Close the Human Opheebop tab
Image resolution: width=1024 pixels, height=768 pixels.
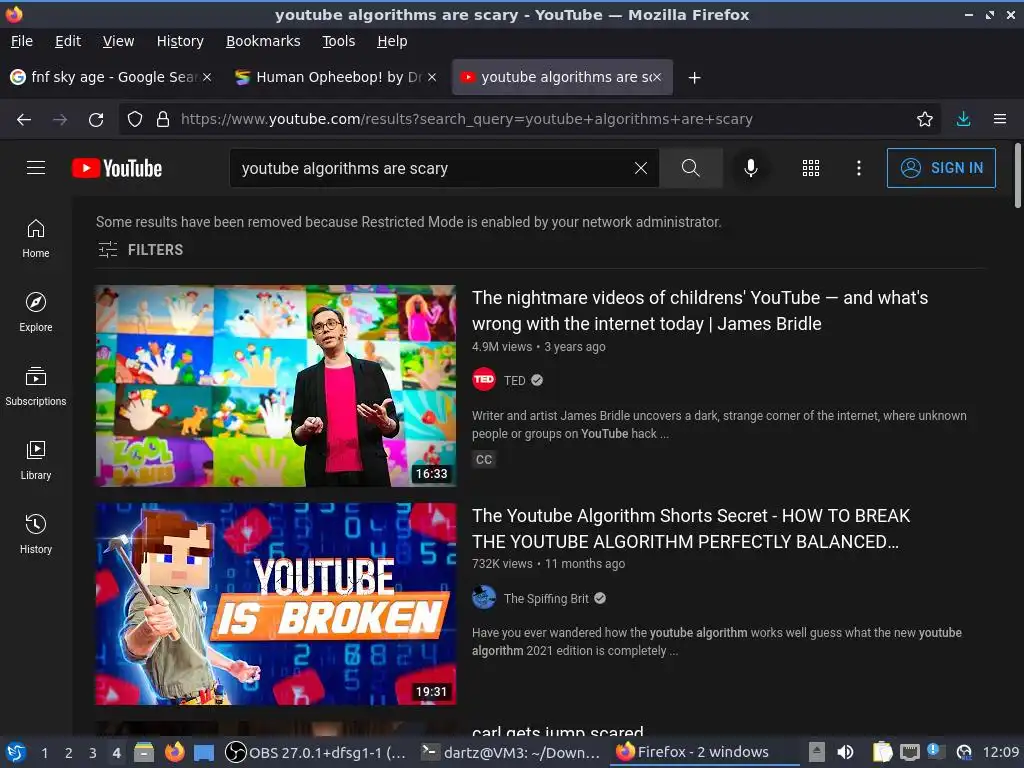tap(432, 77)
